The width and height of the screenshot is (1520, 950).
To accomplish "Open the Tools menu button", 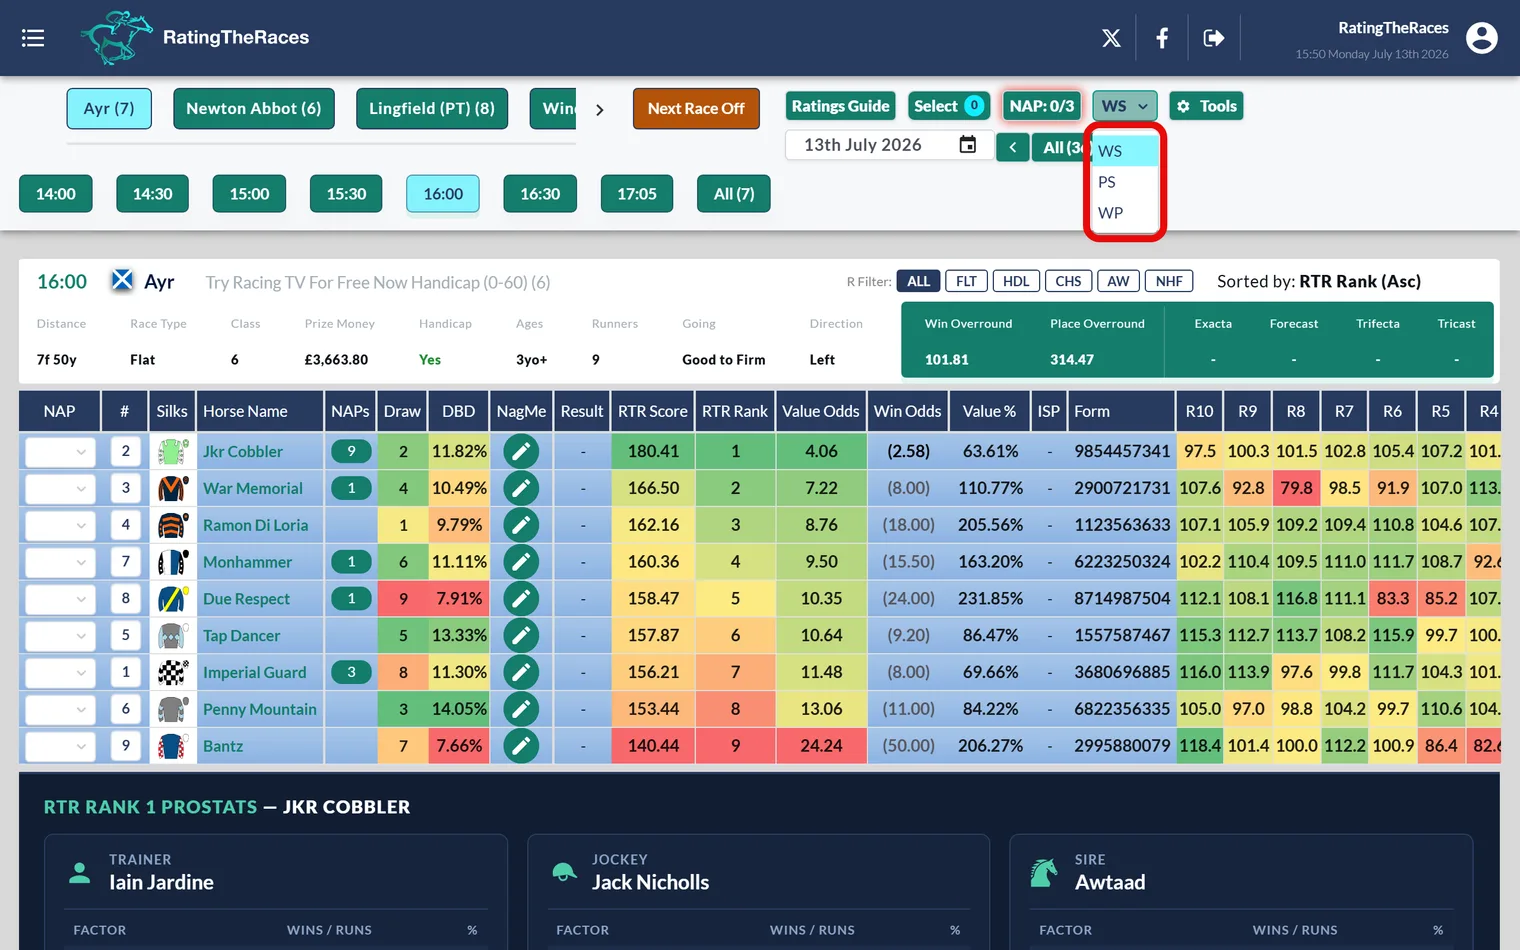I will tap(1206, 106).
